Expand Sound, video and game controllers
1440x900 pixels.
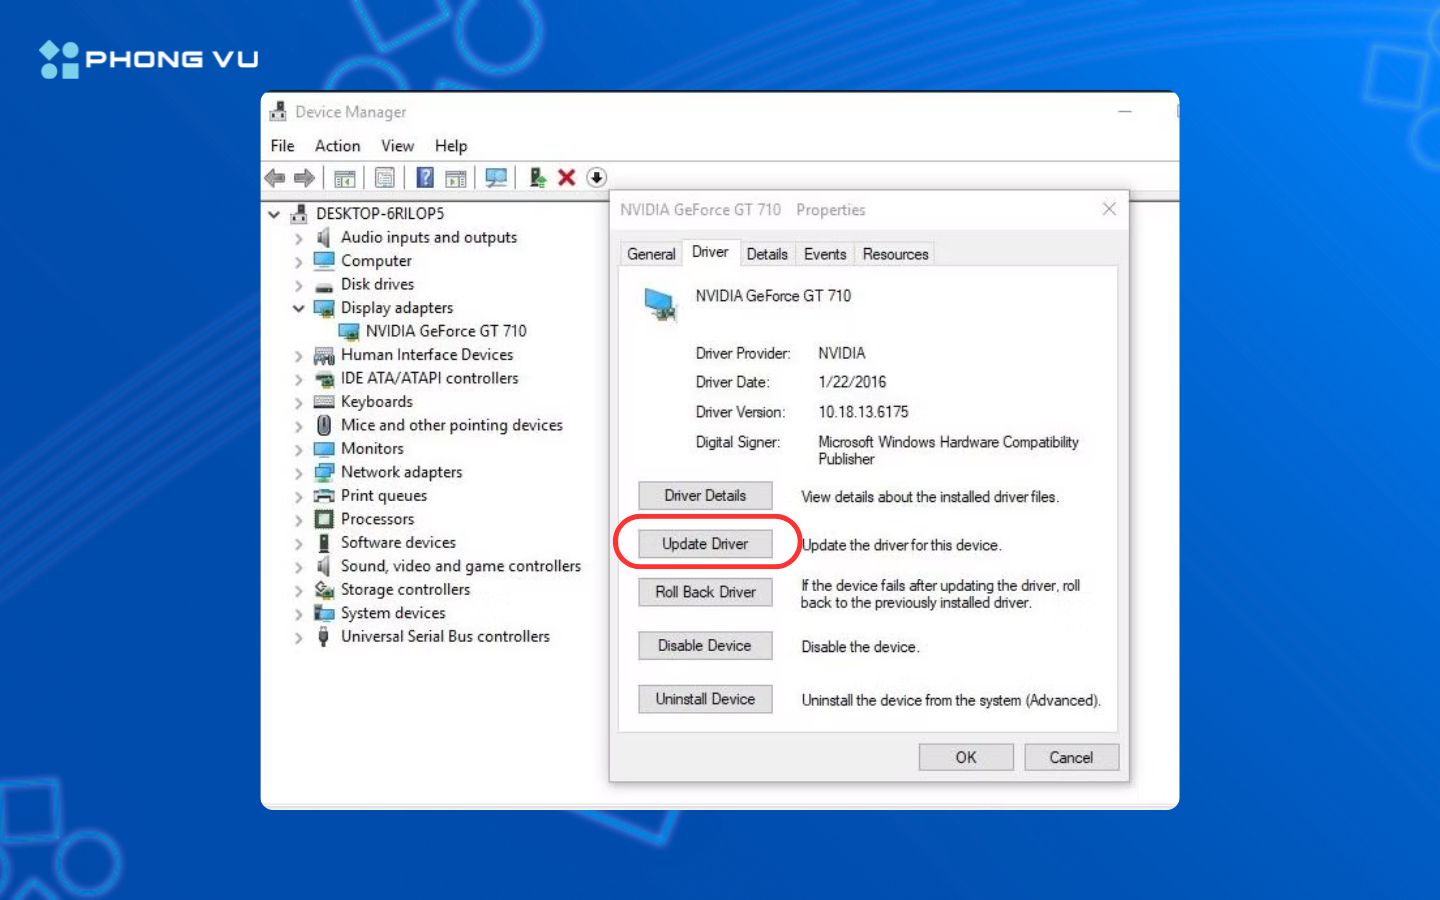[298, 567]
